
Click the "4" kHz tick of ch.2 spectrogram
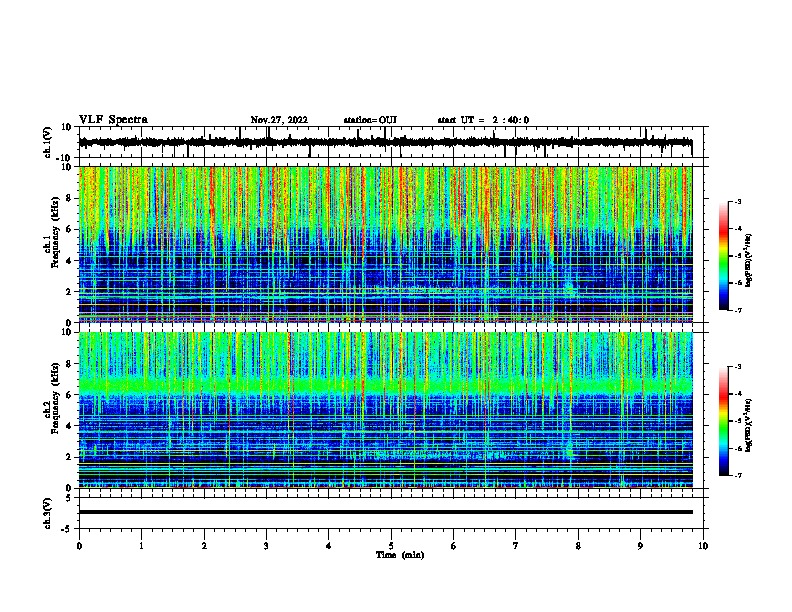click(70, 426)
